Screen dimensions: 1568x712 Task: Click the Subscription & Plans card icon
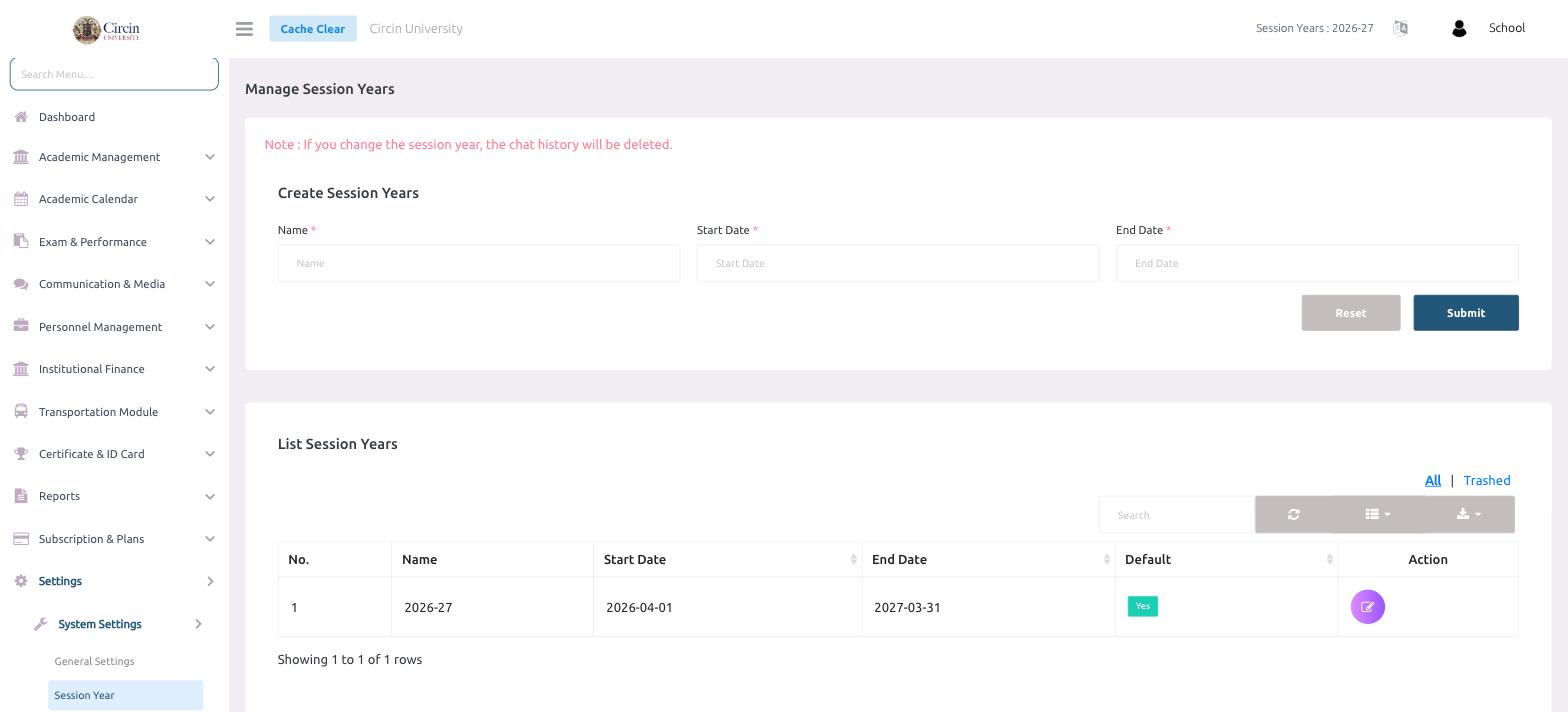point(21,539)
